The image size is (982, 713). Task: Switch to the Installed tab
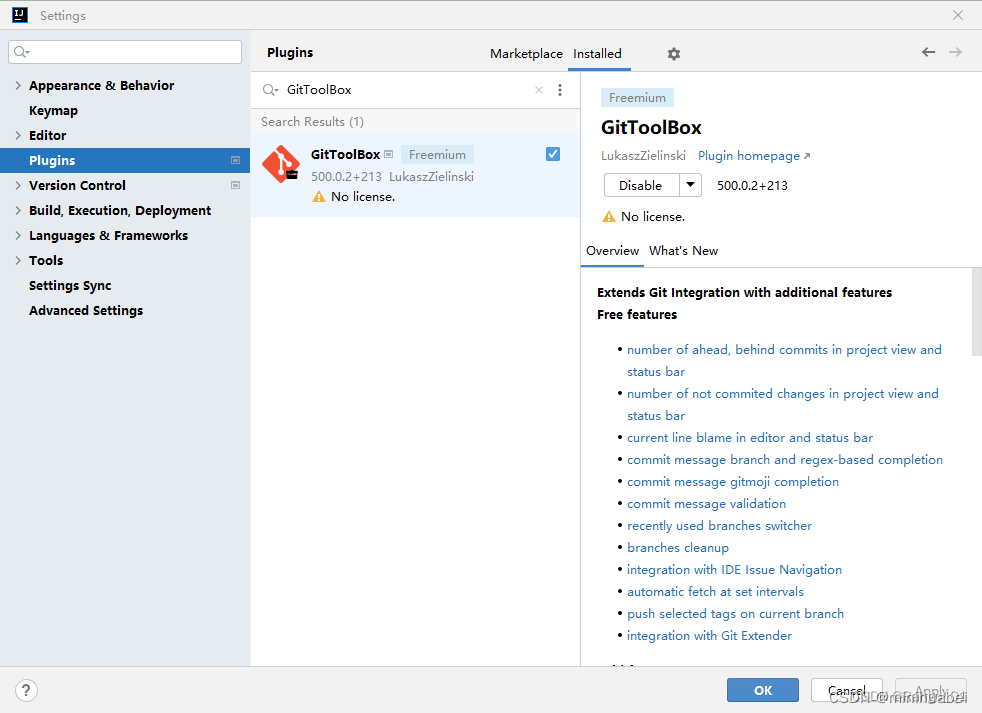coord(597,54)
